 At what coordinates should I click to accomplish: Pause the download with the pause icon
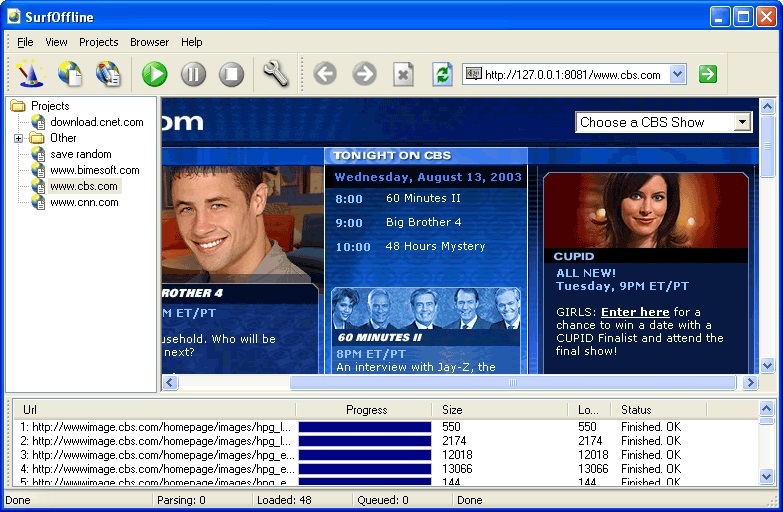(x=193, y=74)
